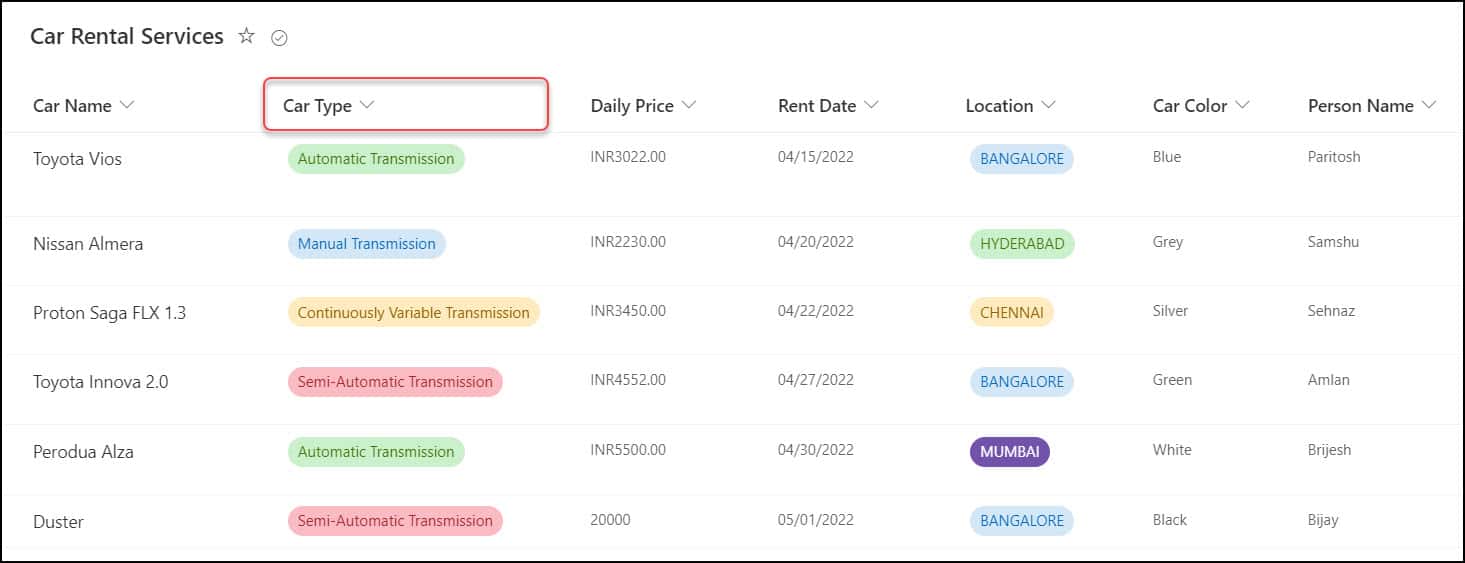Click the favorite star icon beside the title
Image resolution: width=1465 pixels, height=563 pixels.
click(246, 37)
